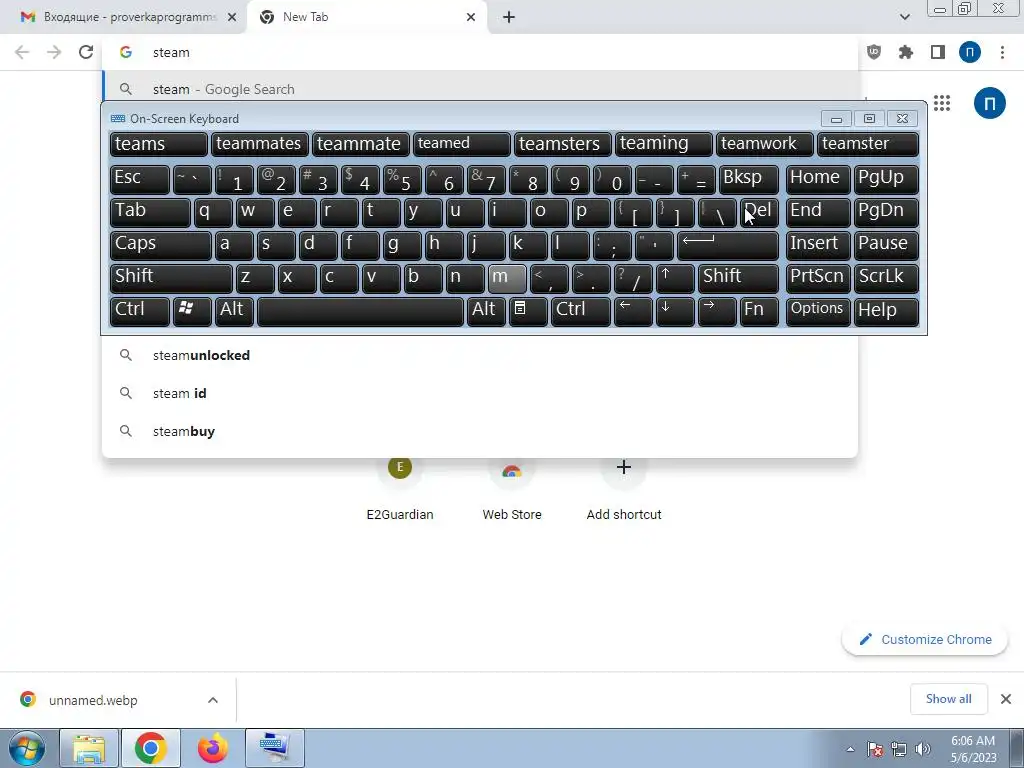Viewport: 1024px width, 768px height.
Task: Insert the predicted word teaming
Action: click(664, 144)
